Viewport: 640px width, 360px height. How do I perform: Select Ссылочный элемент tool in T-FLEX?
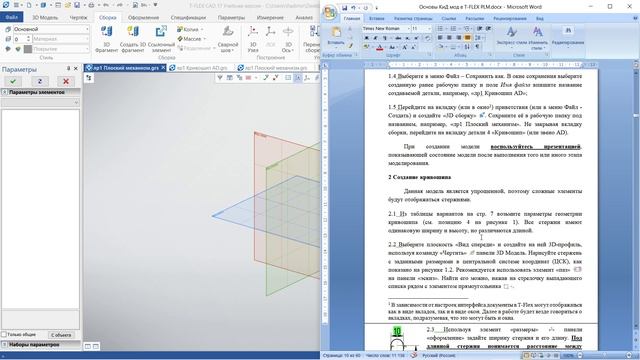click(161, 39)
